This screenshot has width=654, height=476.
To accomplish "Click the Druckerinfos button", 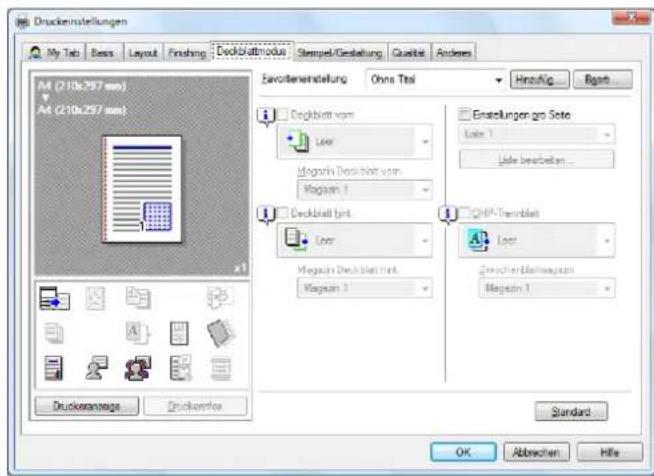I will (x=195, y=406).
